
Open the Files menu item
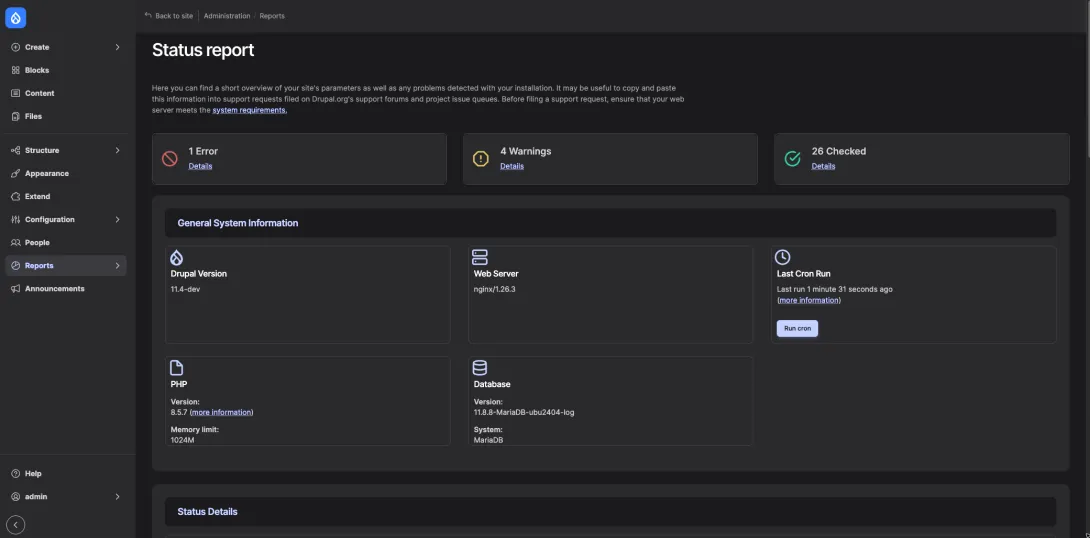[66, 116]
